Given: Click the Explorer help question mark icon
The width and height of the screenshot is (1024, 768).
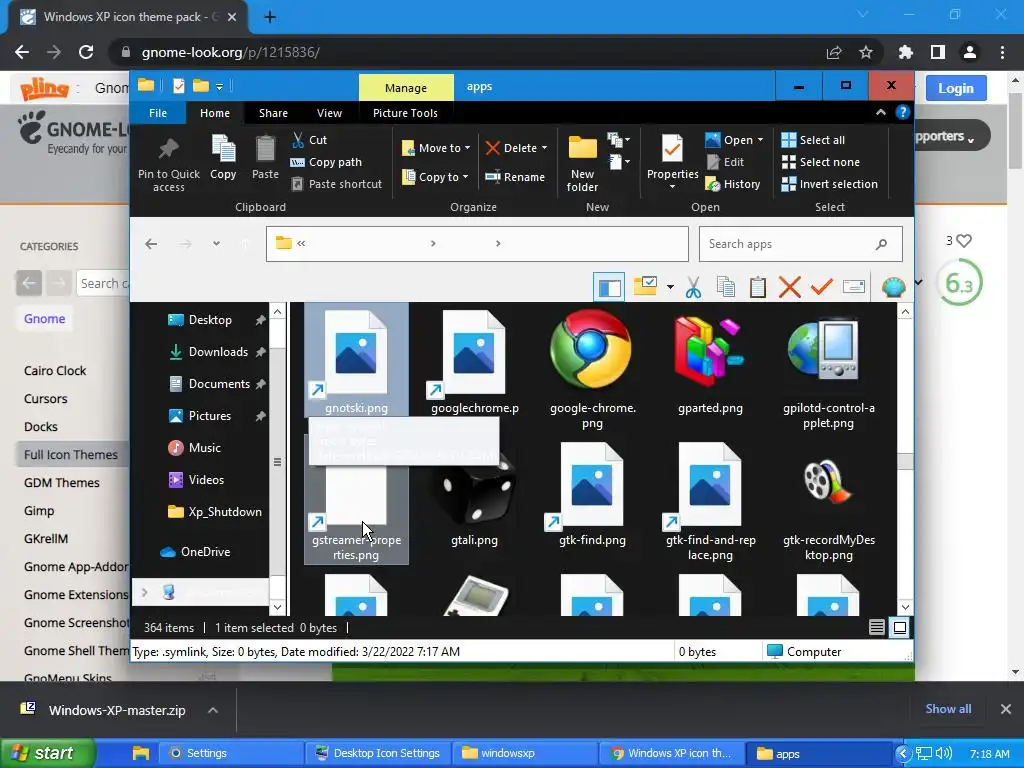Looking at the screenshot, I should (x=903, y=112).
